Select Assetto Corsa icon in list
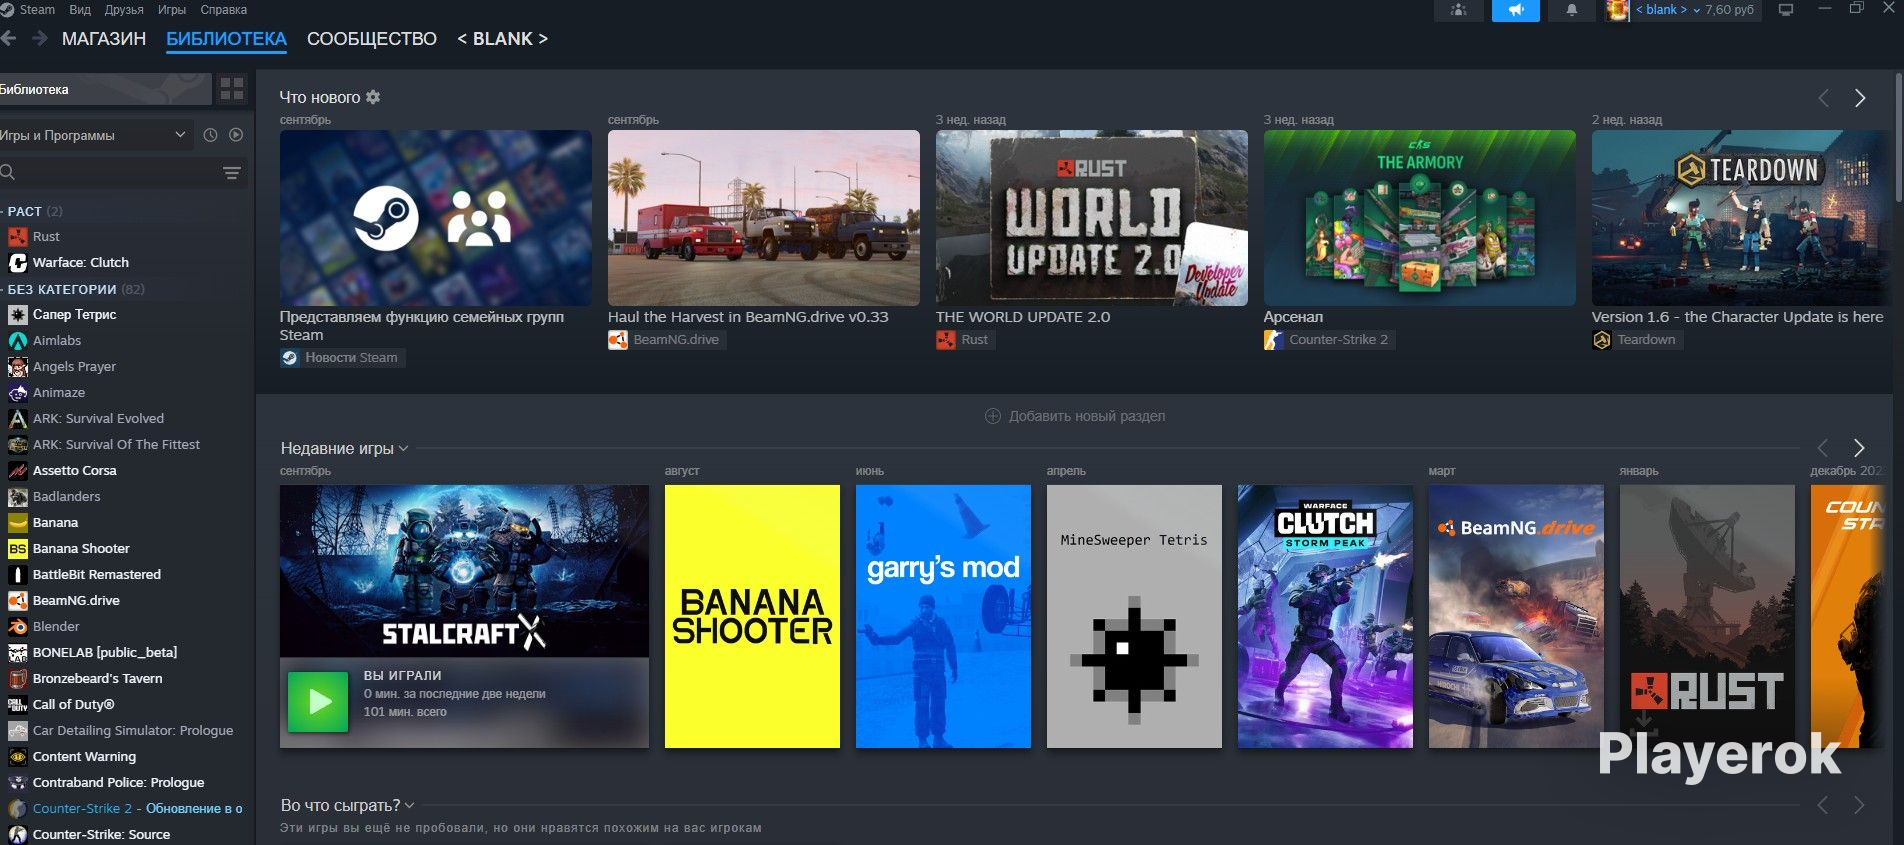The width and height of the screenshot is (1904, 845). click(17, 471)
